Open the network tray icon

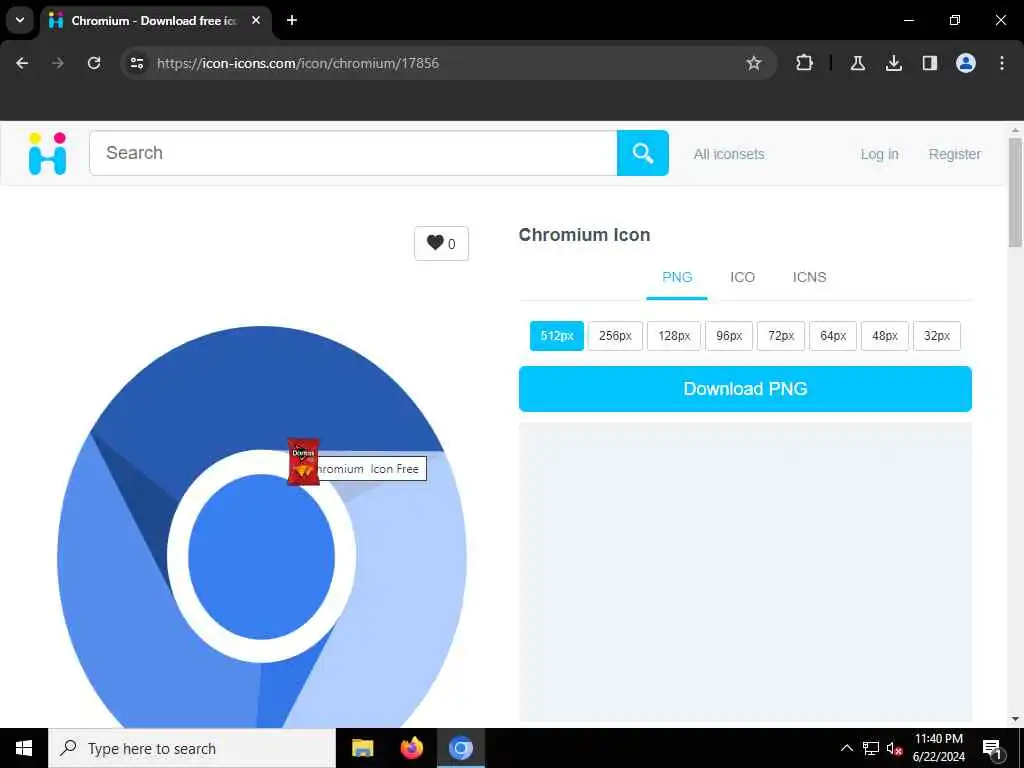point(871,748)
